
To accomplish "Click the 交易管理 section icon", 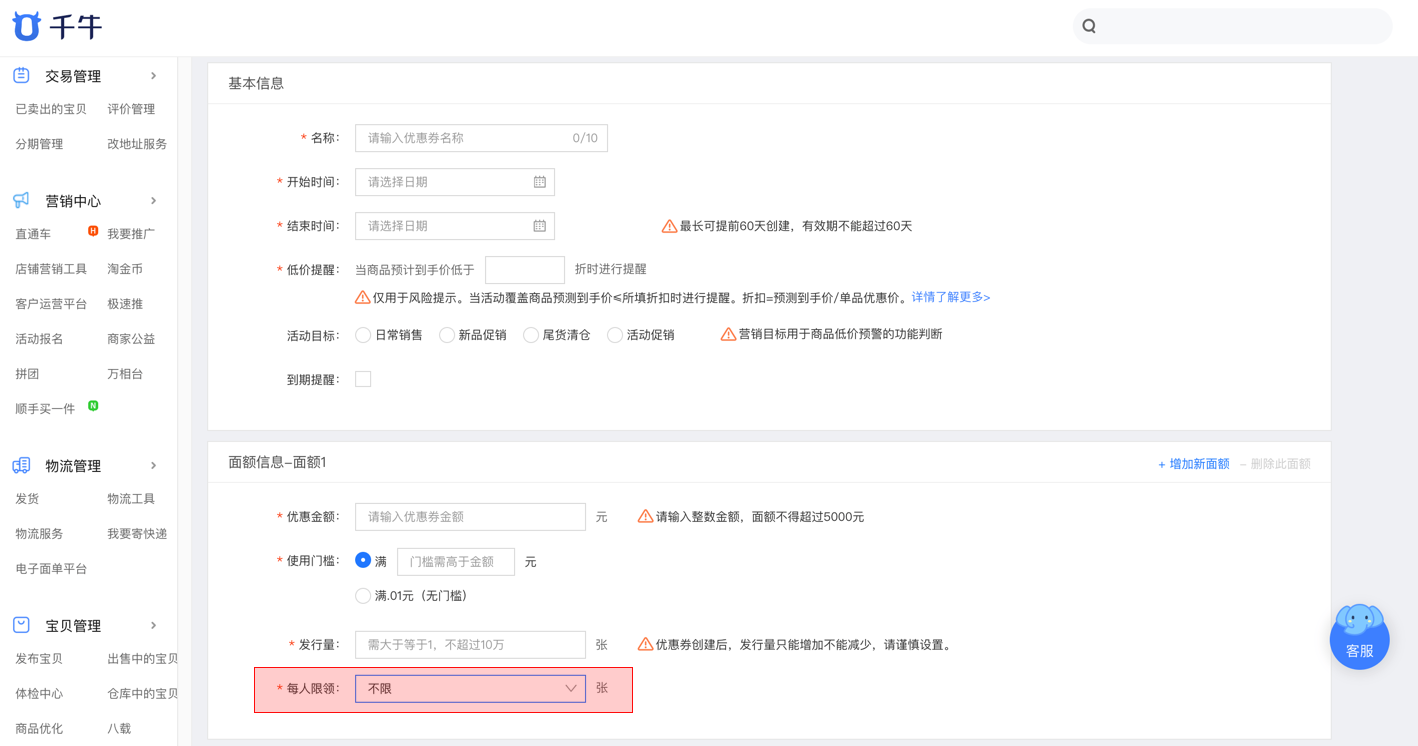I will [x=21, y=76].
